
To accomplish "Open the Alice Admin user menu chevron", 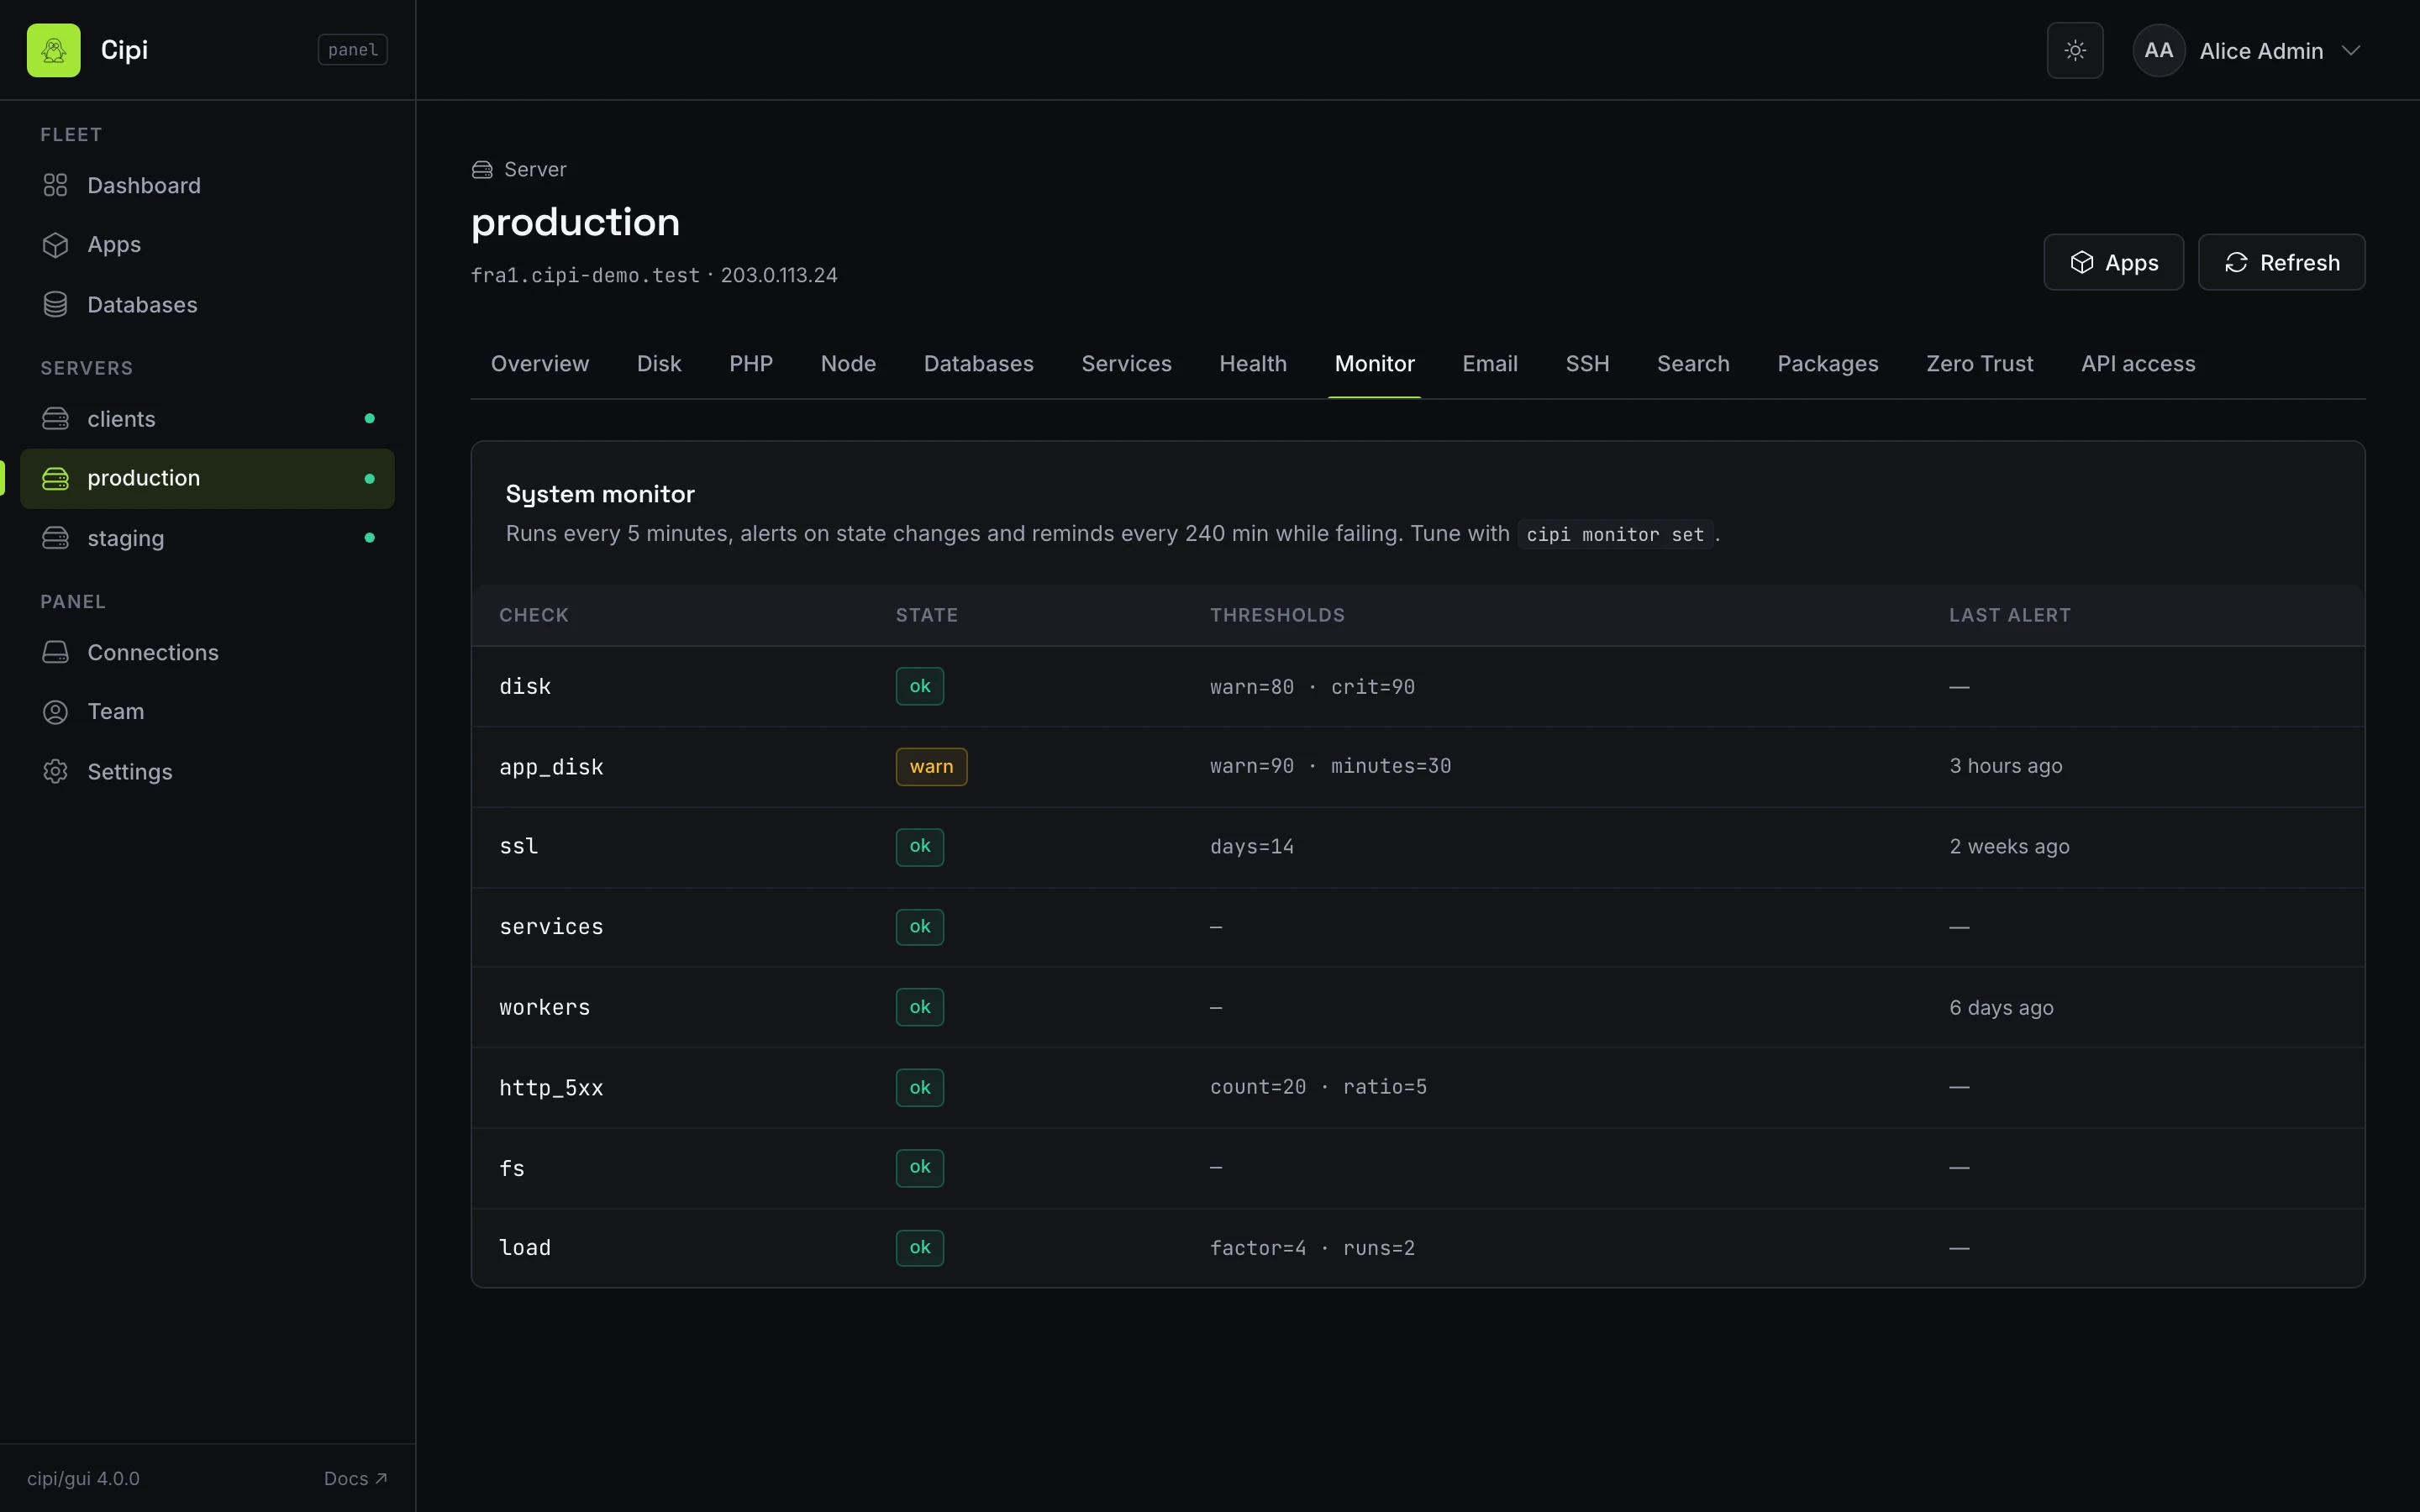I will 2351,51.
